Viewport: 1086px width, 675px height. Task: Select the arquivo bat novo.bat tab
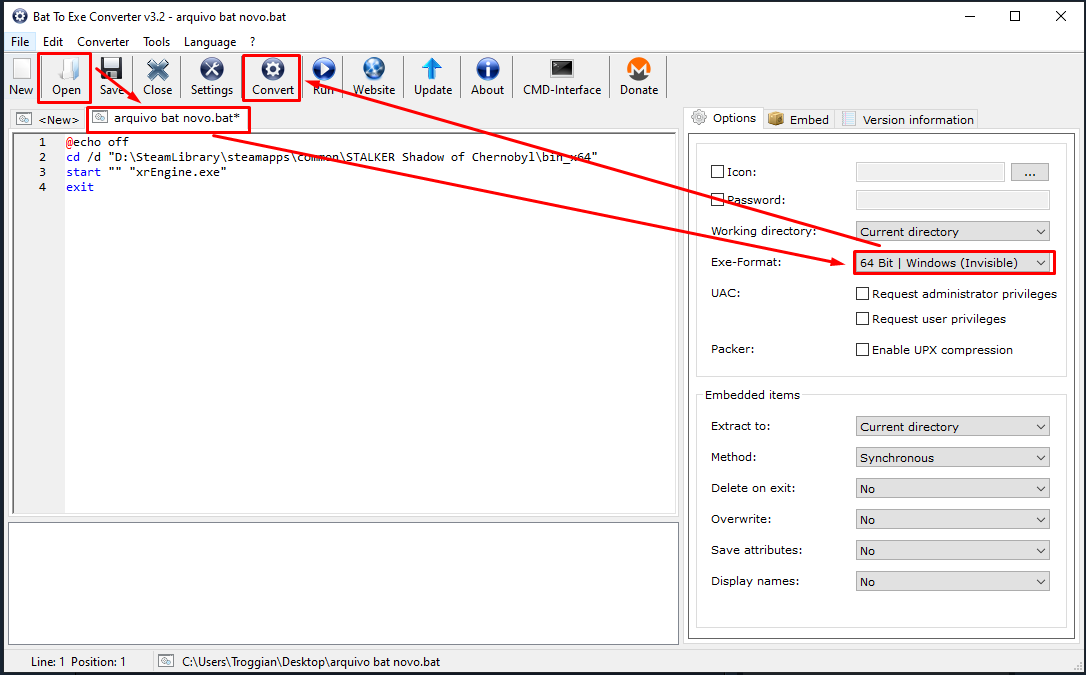pyautogui.click(x=168, y=118)
